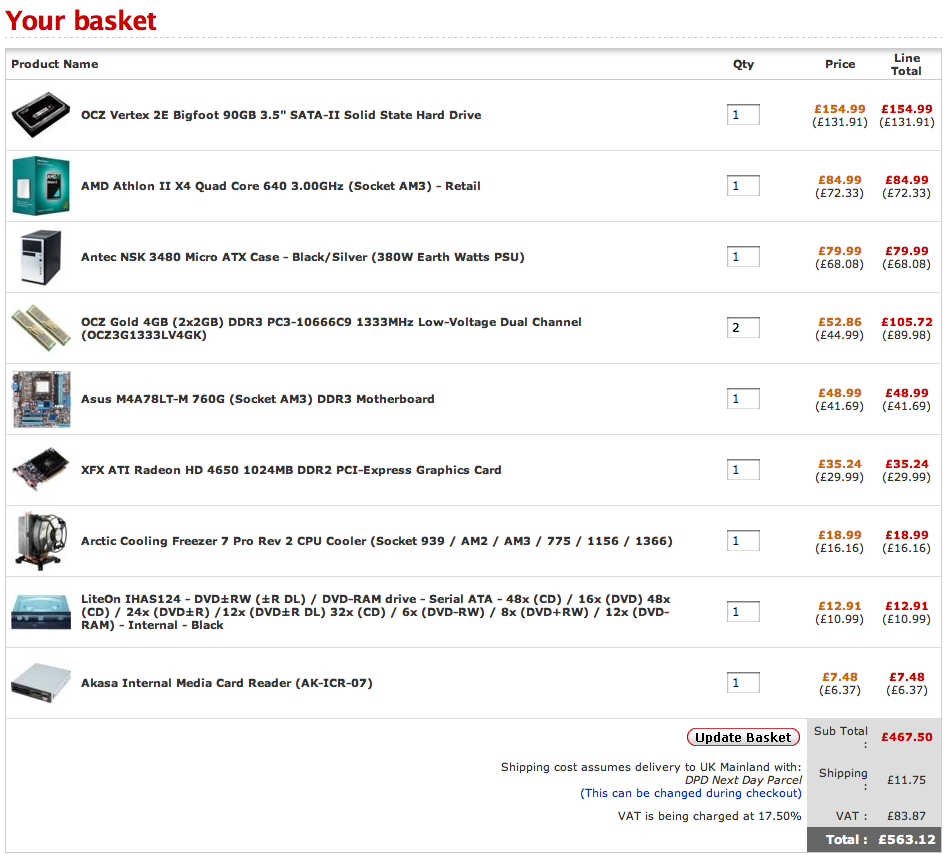Click the LiteOn DVD drive image
This screenshot has height=855, width=946.
point(41,612)
